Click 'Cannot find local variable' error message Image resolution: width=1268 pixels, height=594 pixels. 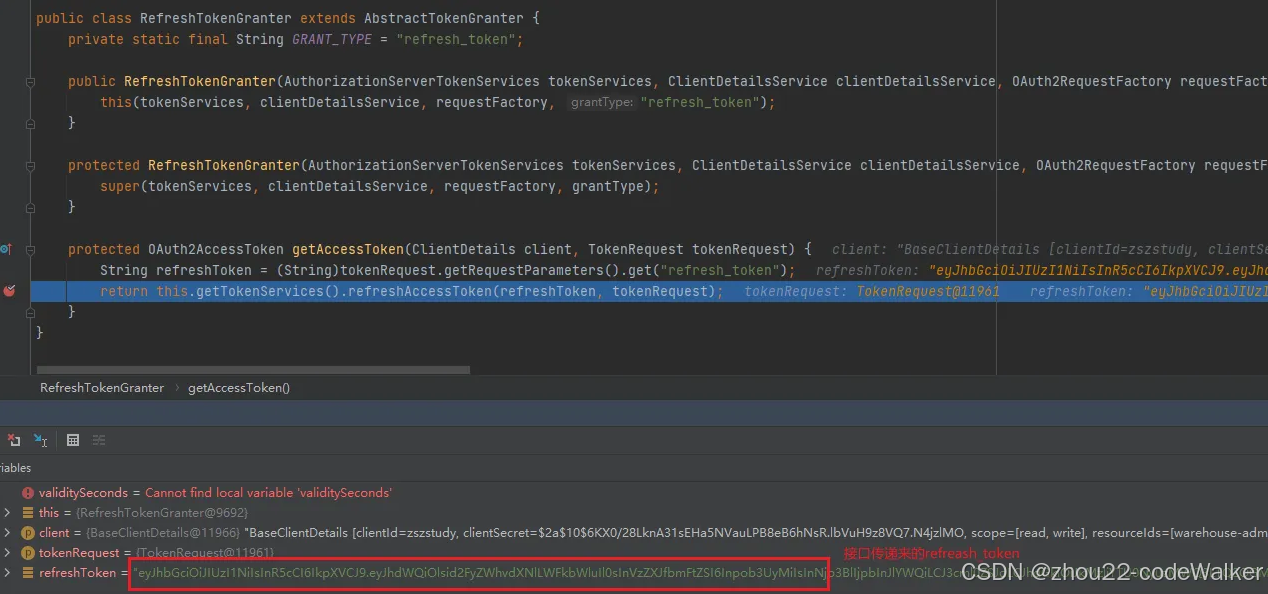point(268,493)
